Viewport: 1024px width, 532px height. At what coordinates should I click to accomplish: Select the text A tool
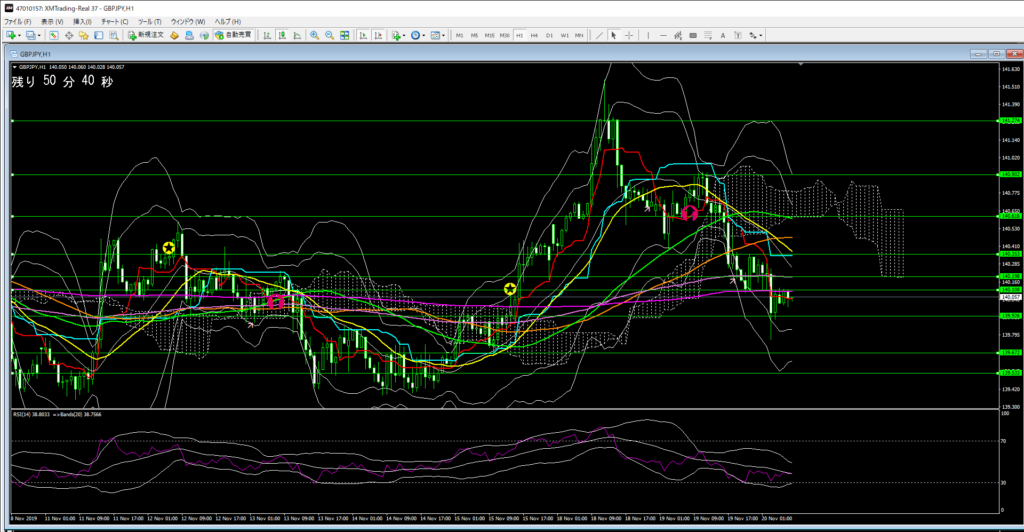(723, 35)
